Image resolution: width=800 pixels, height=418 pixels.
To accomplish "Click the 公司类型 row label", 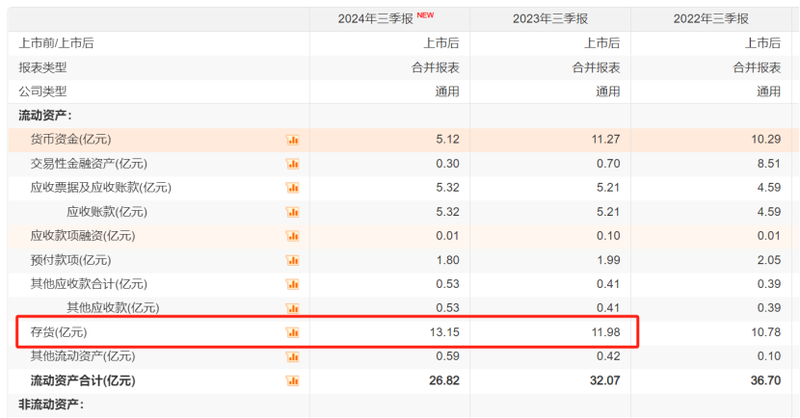I will point(43,91).
